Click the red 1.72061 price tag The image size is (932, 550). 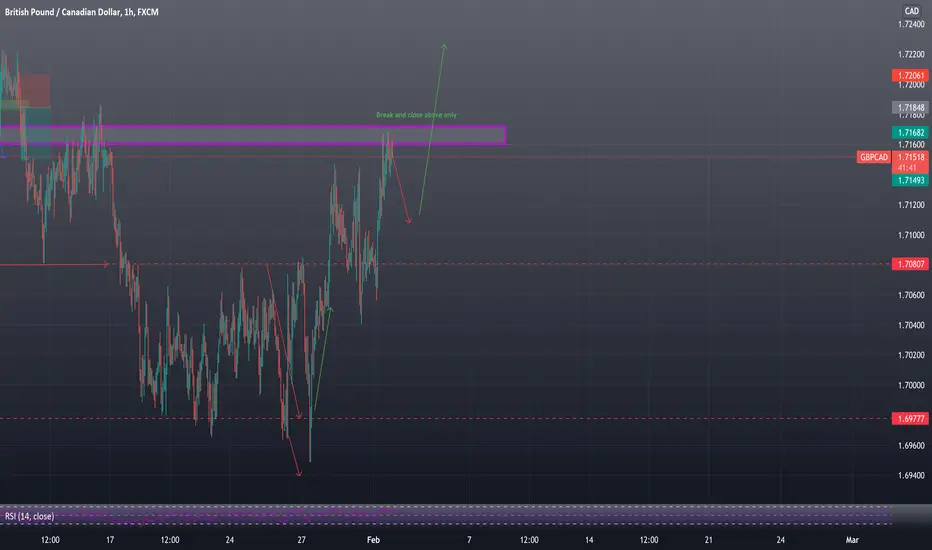pos(910,76)
